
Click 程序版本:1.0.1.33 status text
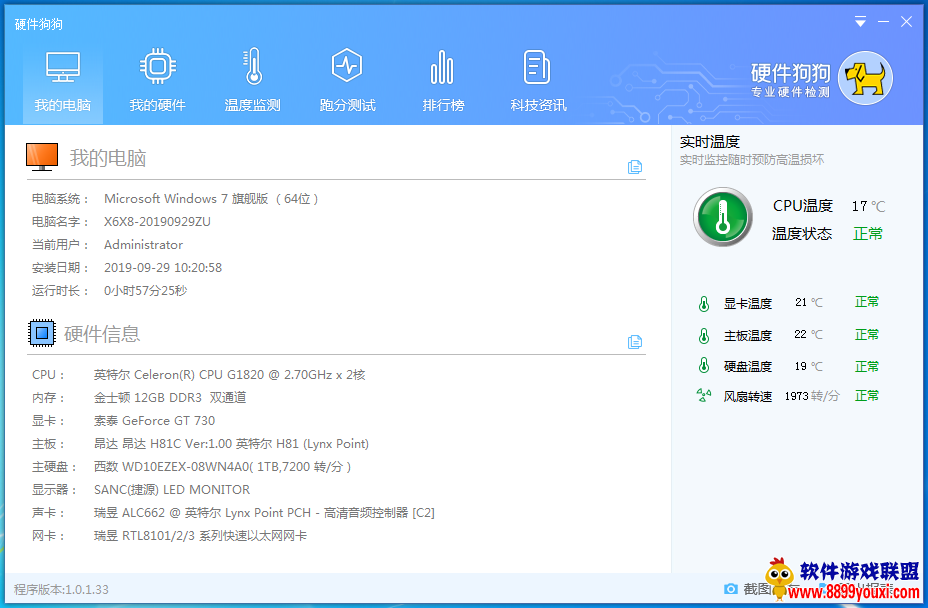click(x=61, y=590)
